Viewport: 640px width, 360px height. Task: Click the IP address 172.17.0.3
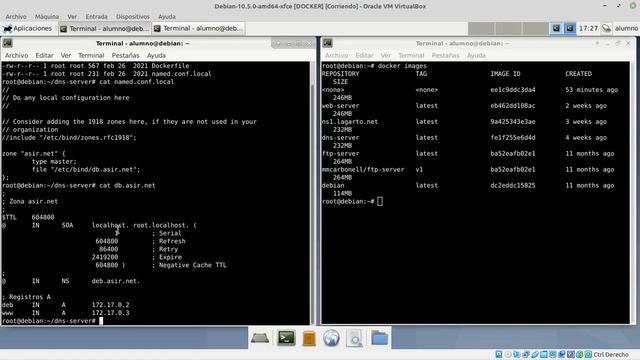point(110,313)
